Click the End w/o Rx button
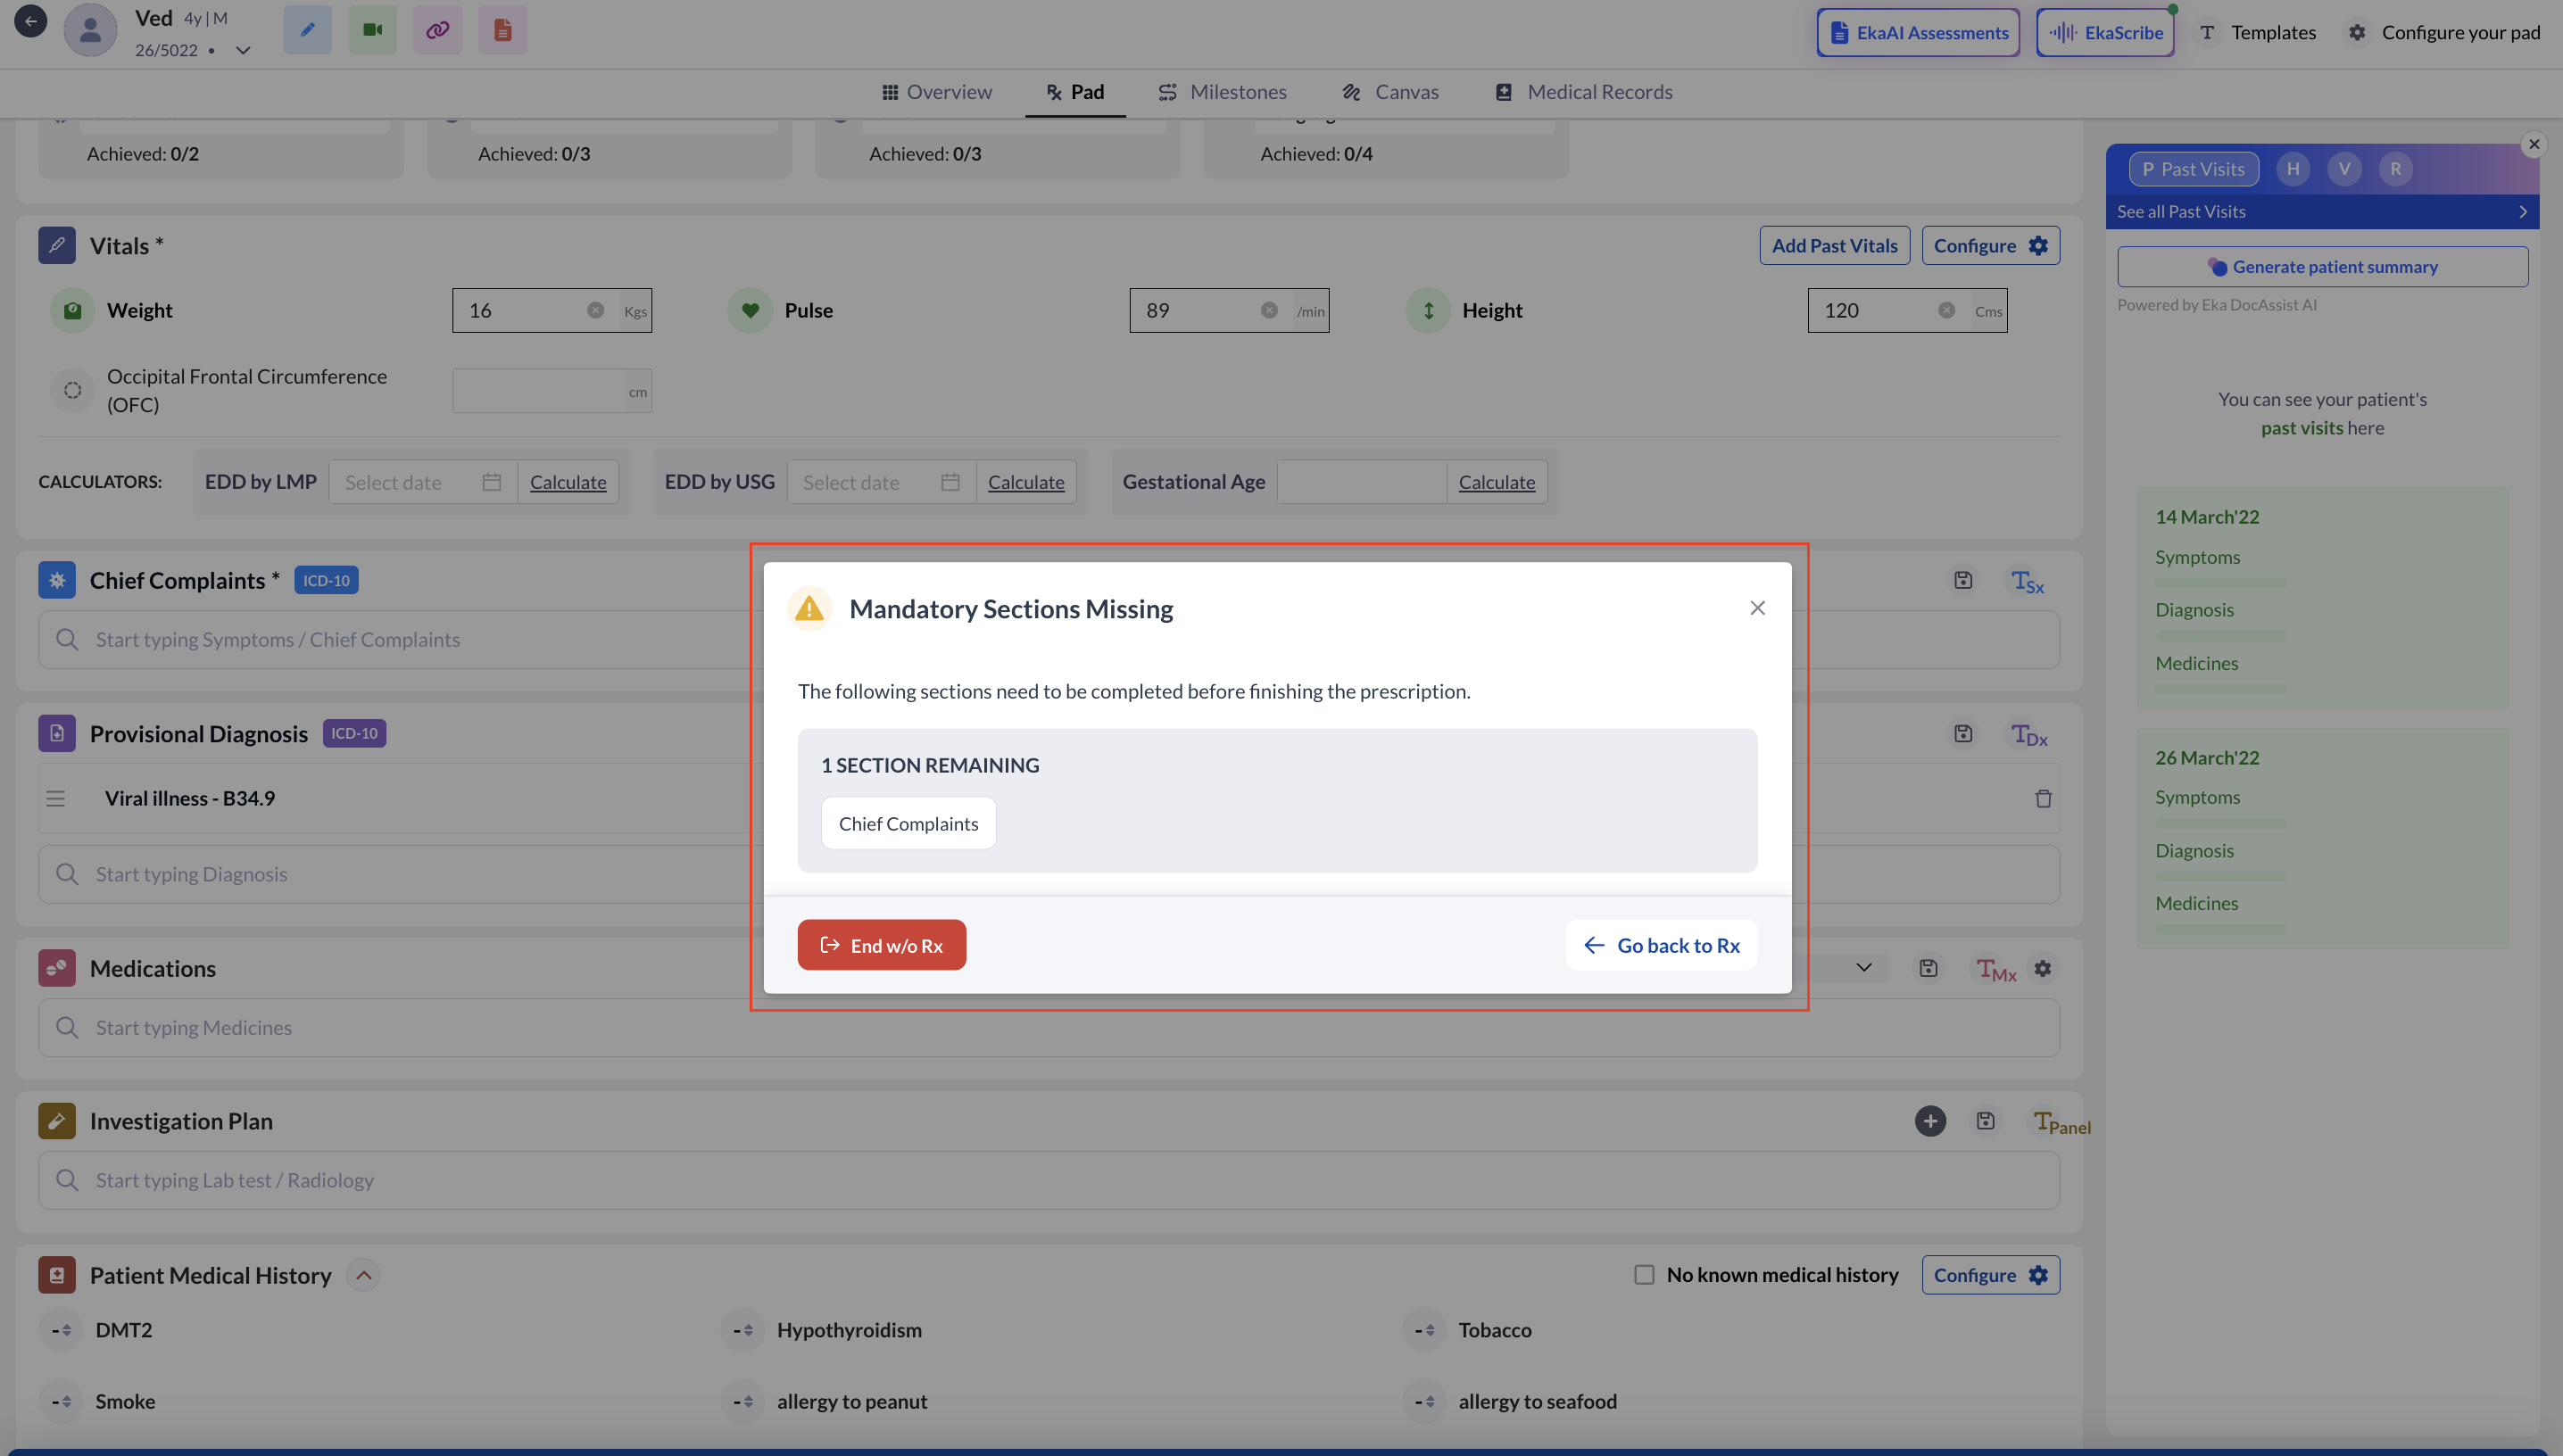The width and height of the screenshot is (2563, 1456). 881,945
